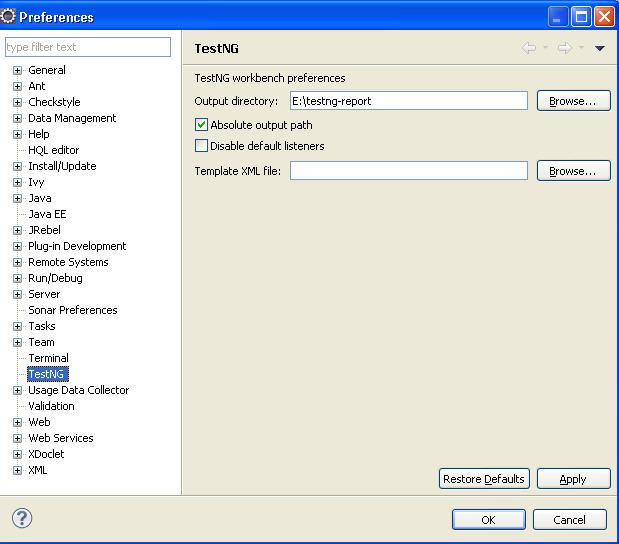
Task: Expand the Tasks tree node
Action: click(x=17, y=326)
